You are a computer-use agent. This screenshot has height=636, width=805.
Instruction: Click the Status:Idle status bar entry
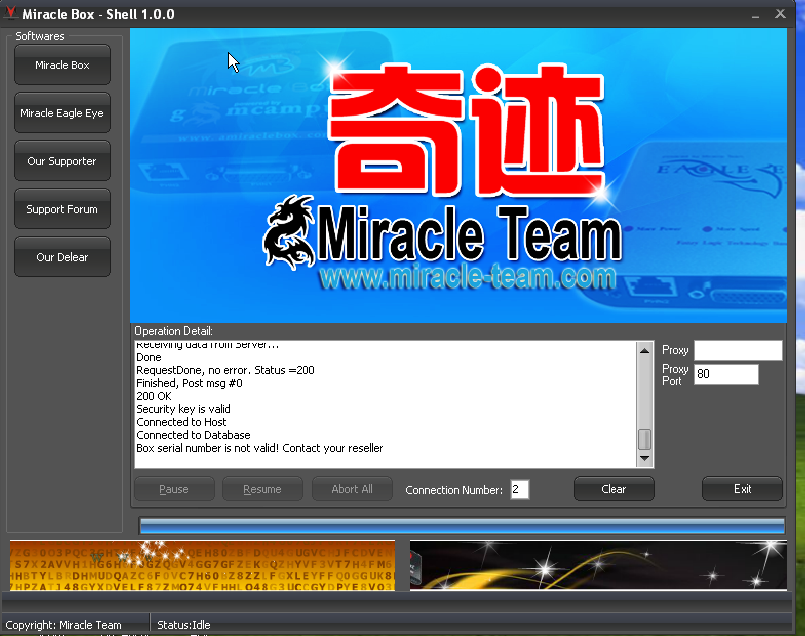[x=184, y=625]
